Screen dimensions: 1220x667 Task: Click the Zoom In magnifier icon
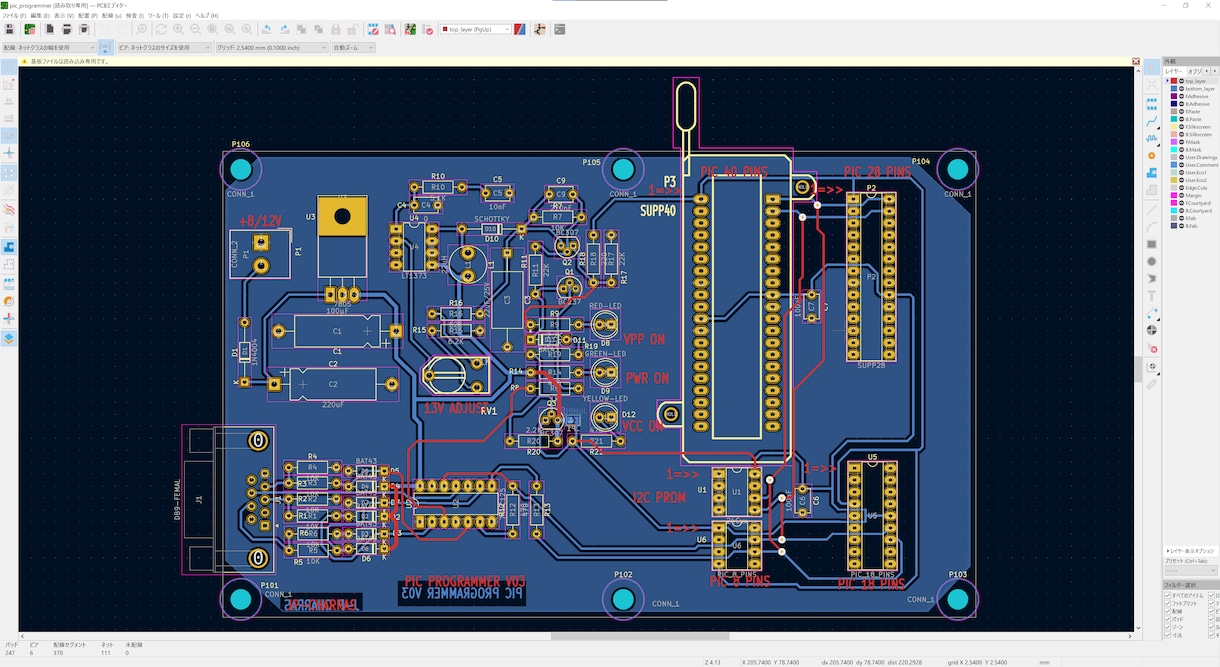pos(178,29)
